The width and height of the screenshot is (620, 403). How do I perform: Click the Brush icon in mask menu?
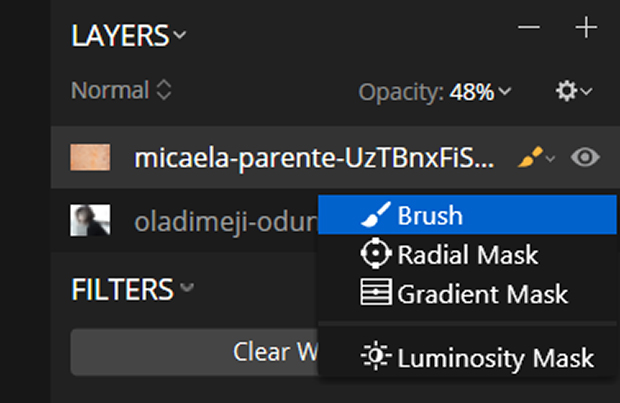point(376,215)
